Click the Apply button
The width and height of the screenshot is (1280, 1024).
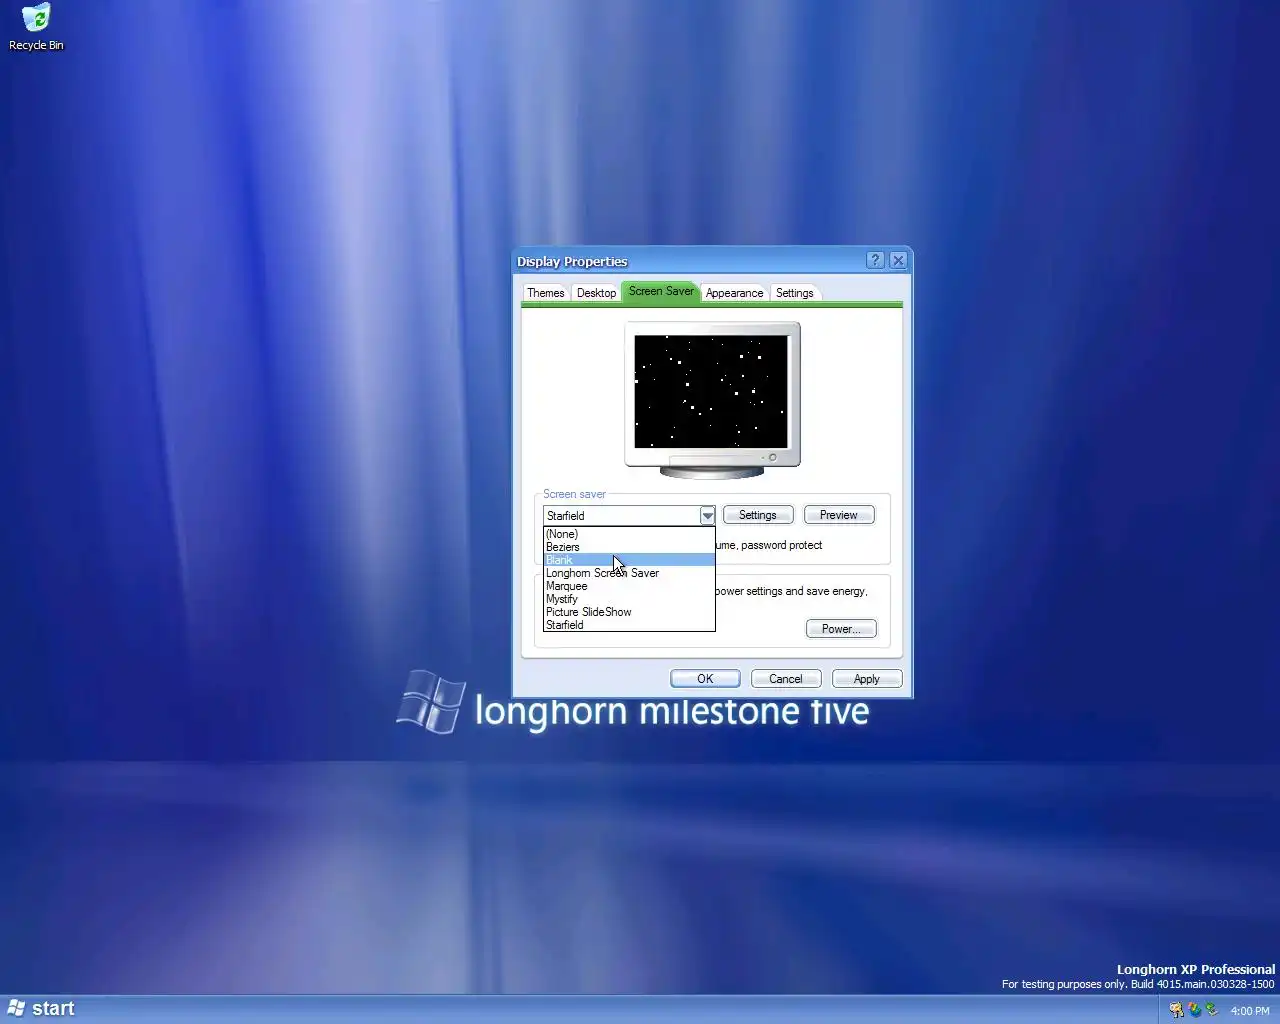click(867, 679)
